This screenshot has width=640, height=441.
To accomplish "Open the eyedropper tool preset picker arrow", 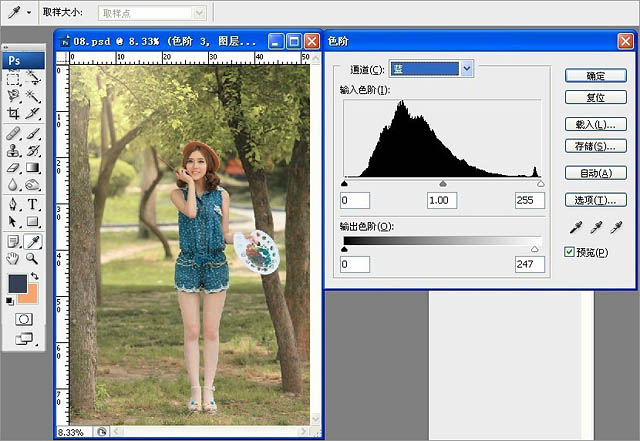I will tap(28, 12).
